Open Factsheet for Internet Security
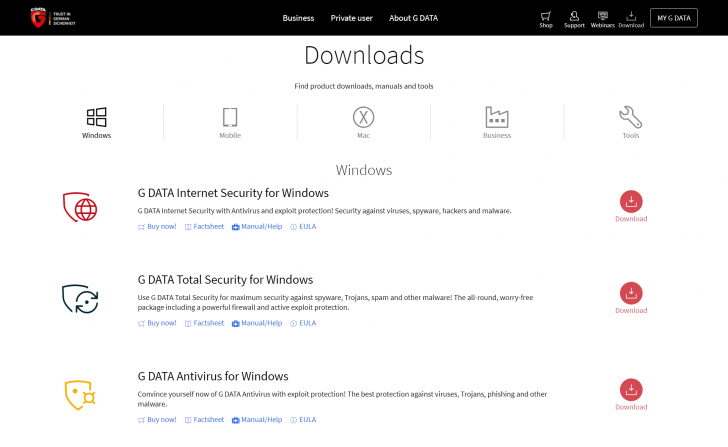The width and height of the screenshot is (728, 447). [x=204, y=227]
